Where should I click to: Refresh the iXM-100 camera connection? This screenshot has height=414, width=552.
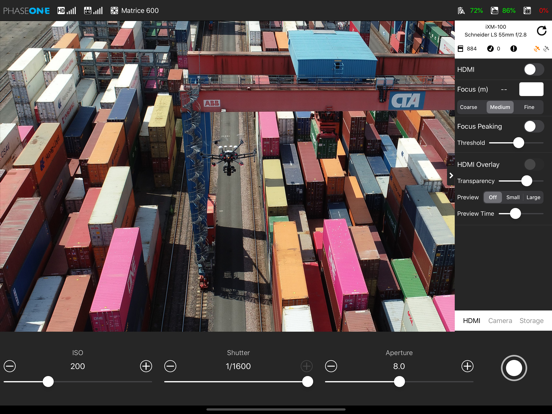click(541, 31)
